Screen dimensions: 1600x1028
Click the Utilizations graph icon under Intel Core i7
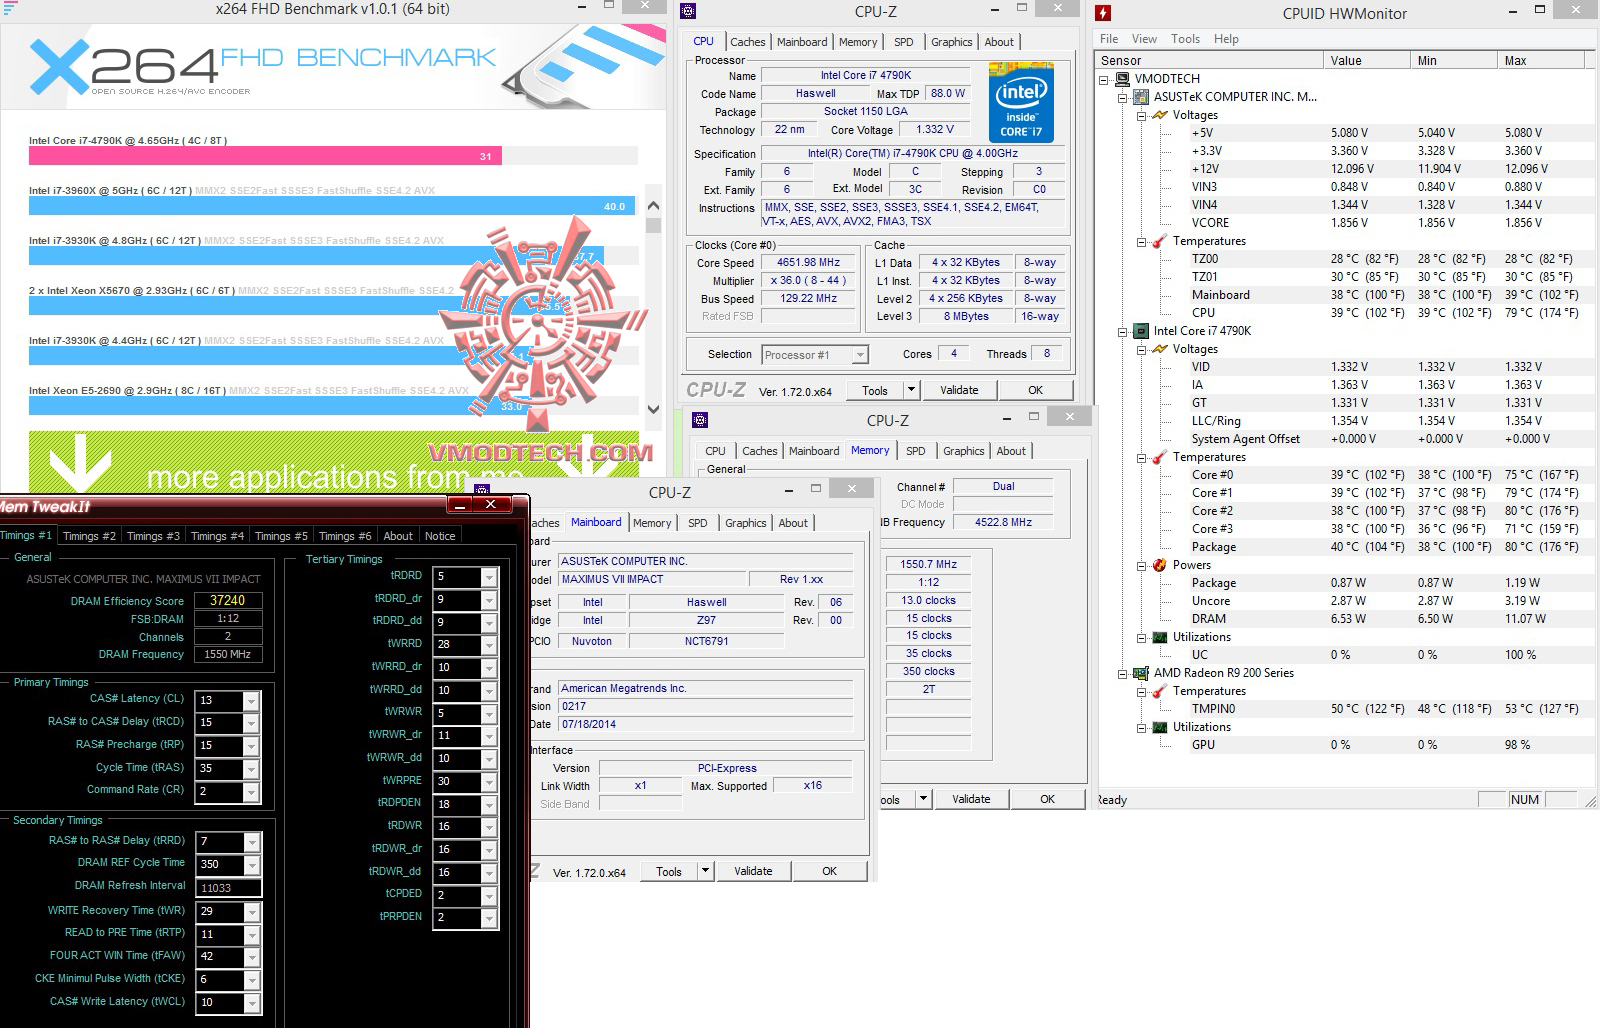1160,637
